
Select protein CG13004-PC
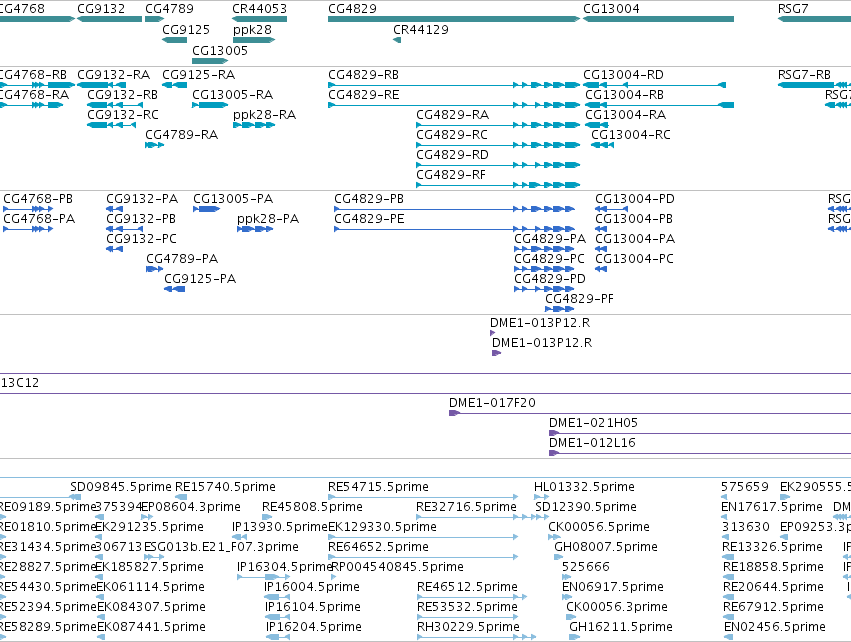[634, 259]
